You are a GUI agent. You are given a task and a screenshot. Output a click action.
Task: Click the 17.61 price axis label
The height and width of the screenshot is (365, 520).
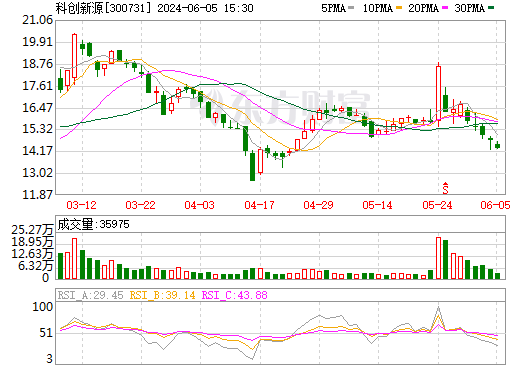pos(38,86)
